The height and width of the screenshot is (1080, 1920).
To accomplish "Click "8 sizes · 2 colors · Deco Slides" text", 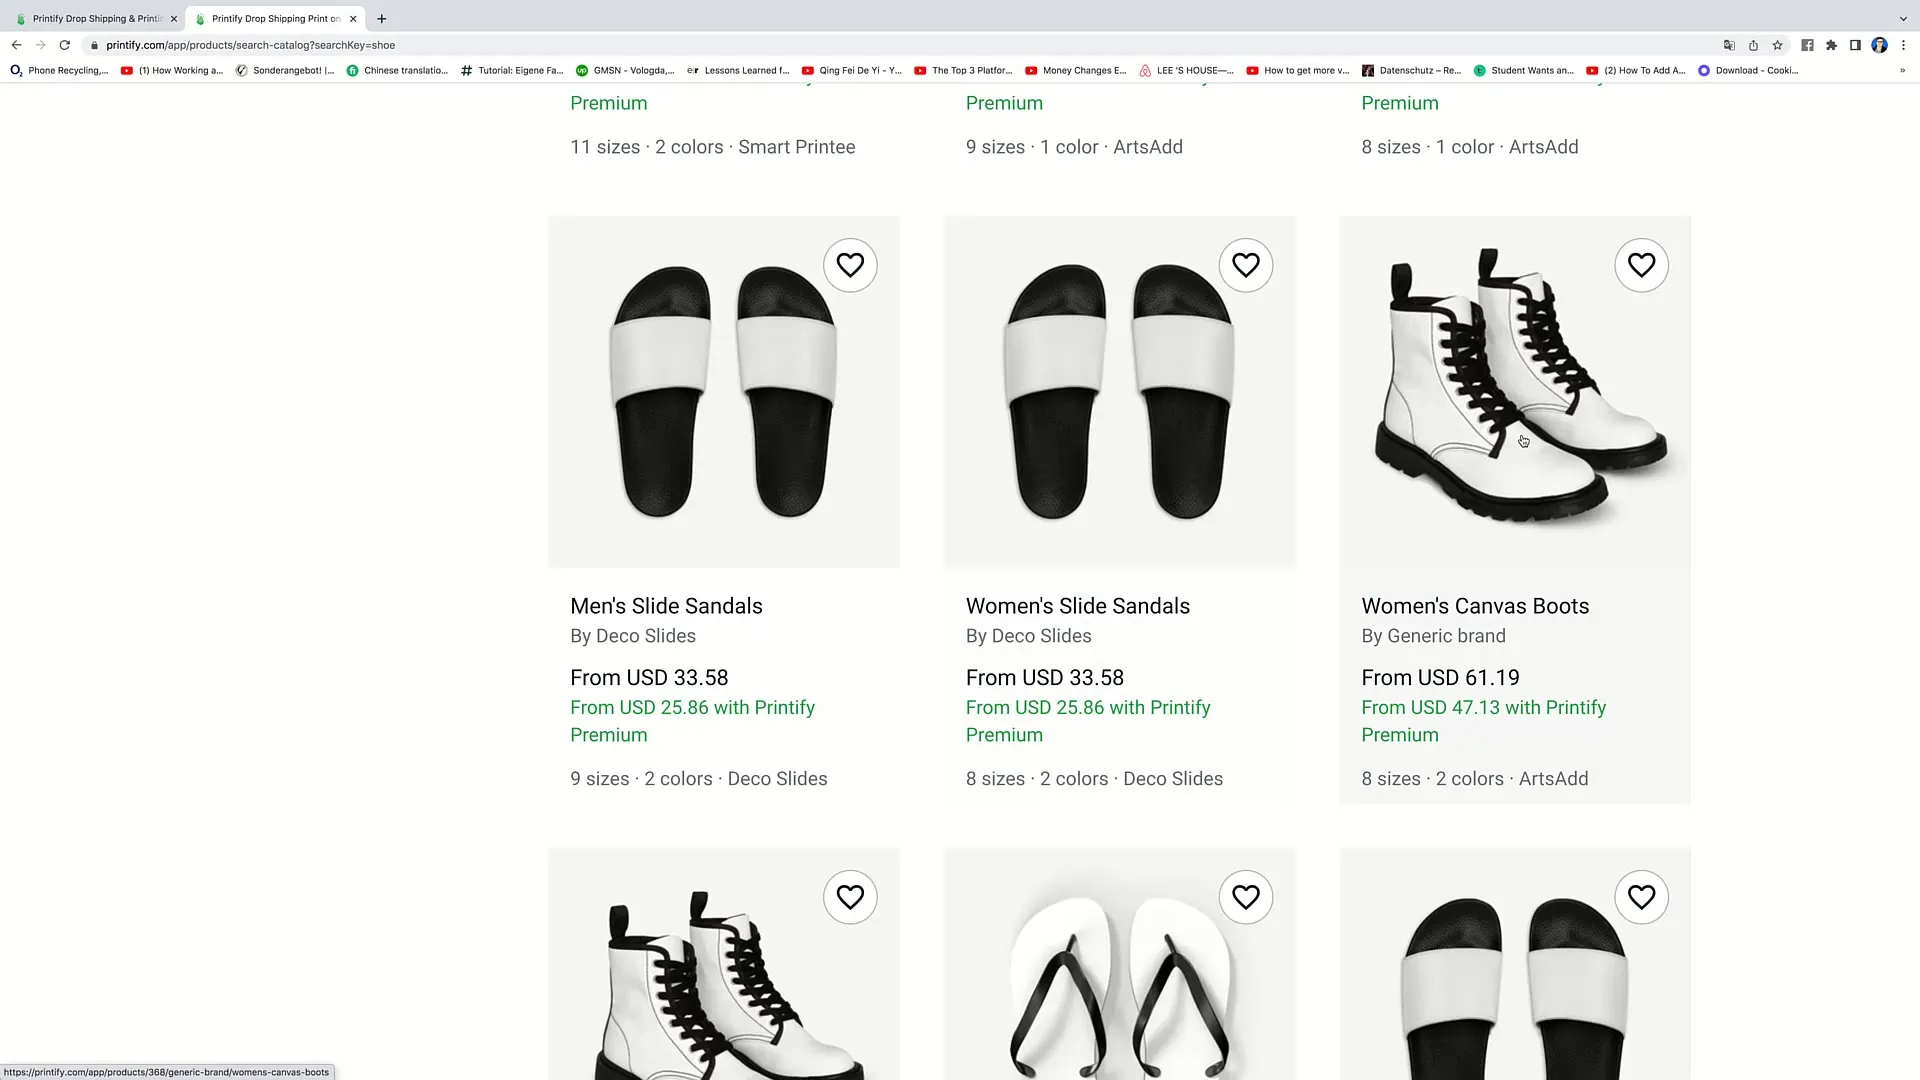I will (x=1094, y=779).
